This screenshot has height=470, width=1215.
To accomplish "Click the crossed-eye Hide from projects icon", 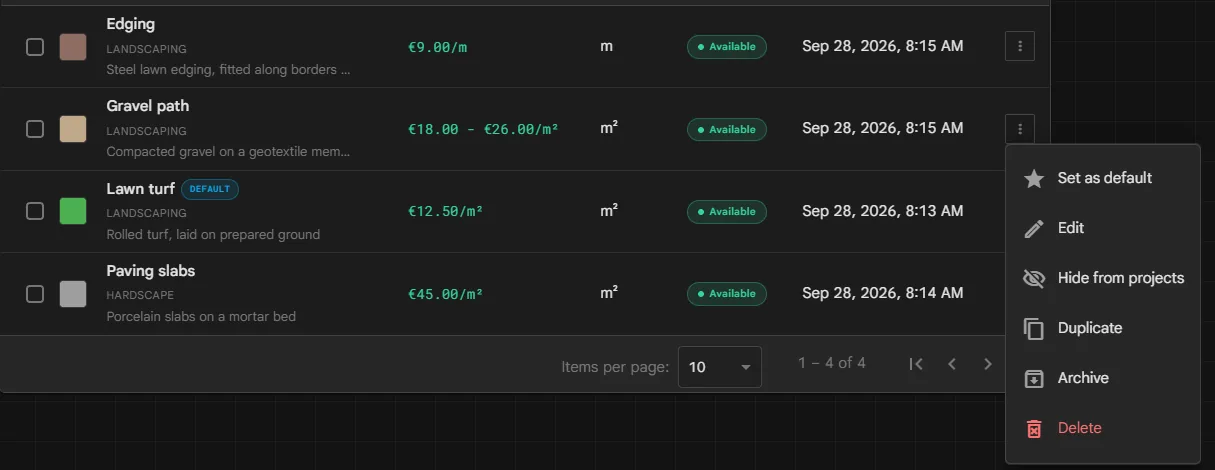I will (x=1035, y=278).
